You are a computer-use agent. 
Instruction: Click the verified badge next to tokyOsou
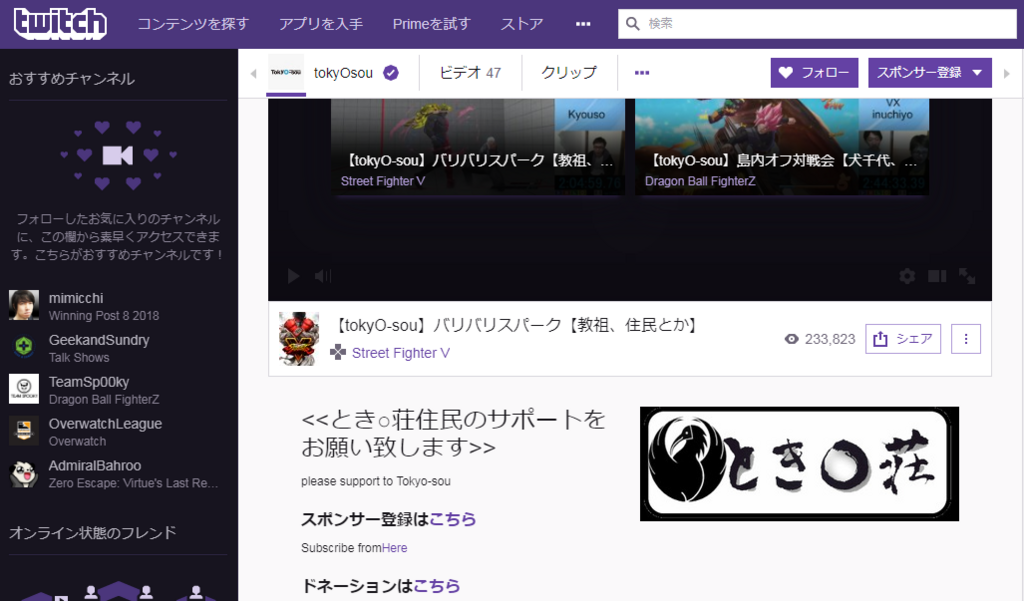click(x=391, y=73)
